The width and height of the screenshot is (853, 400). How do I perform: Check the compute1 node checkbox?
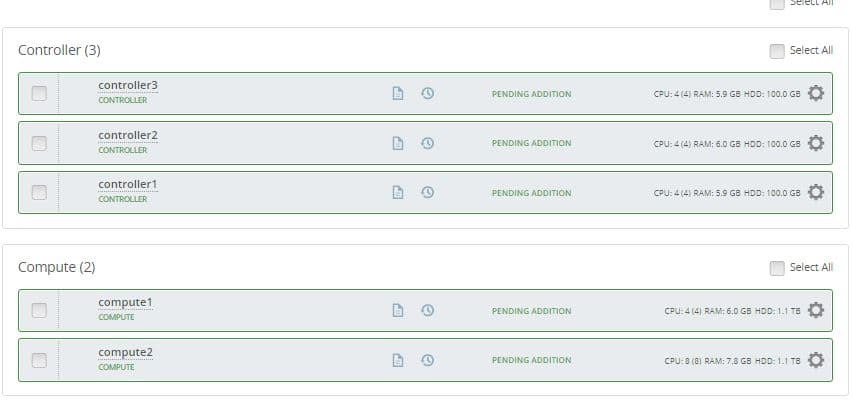tap(39, 310)
